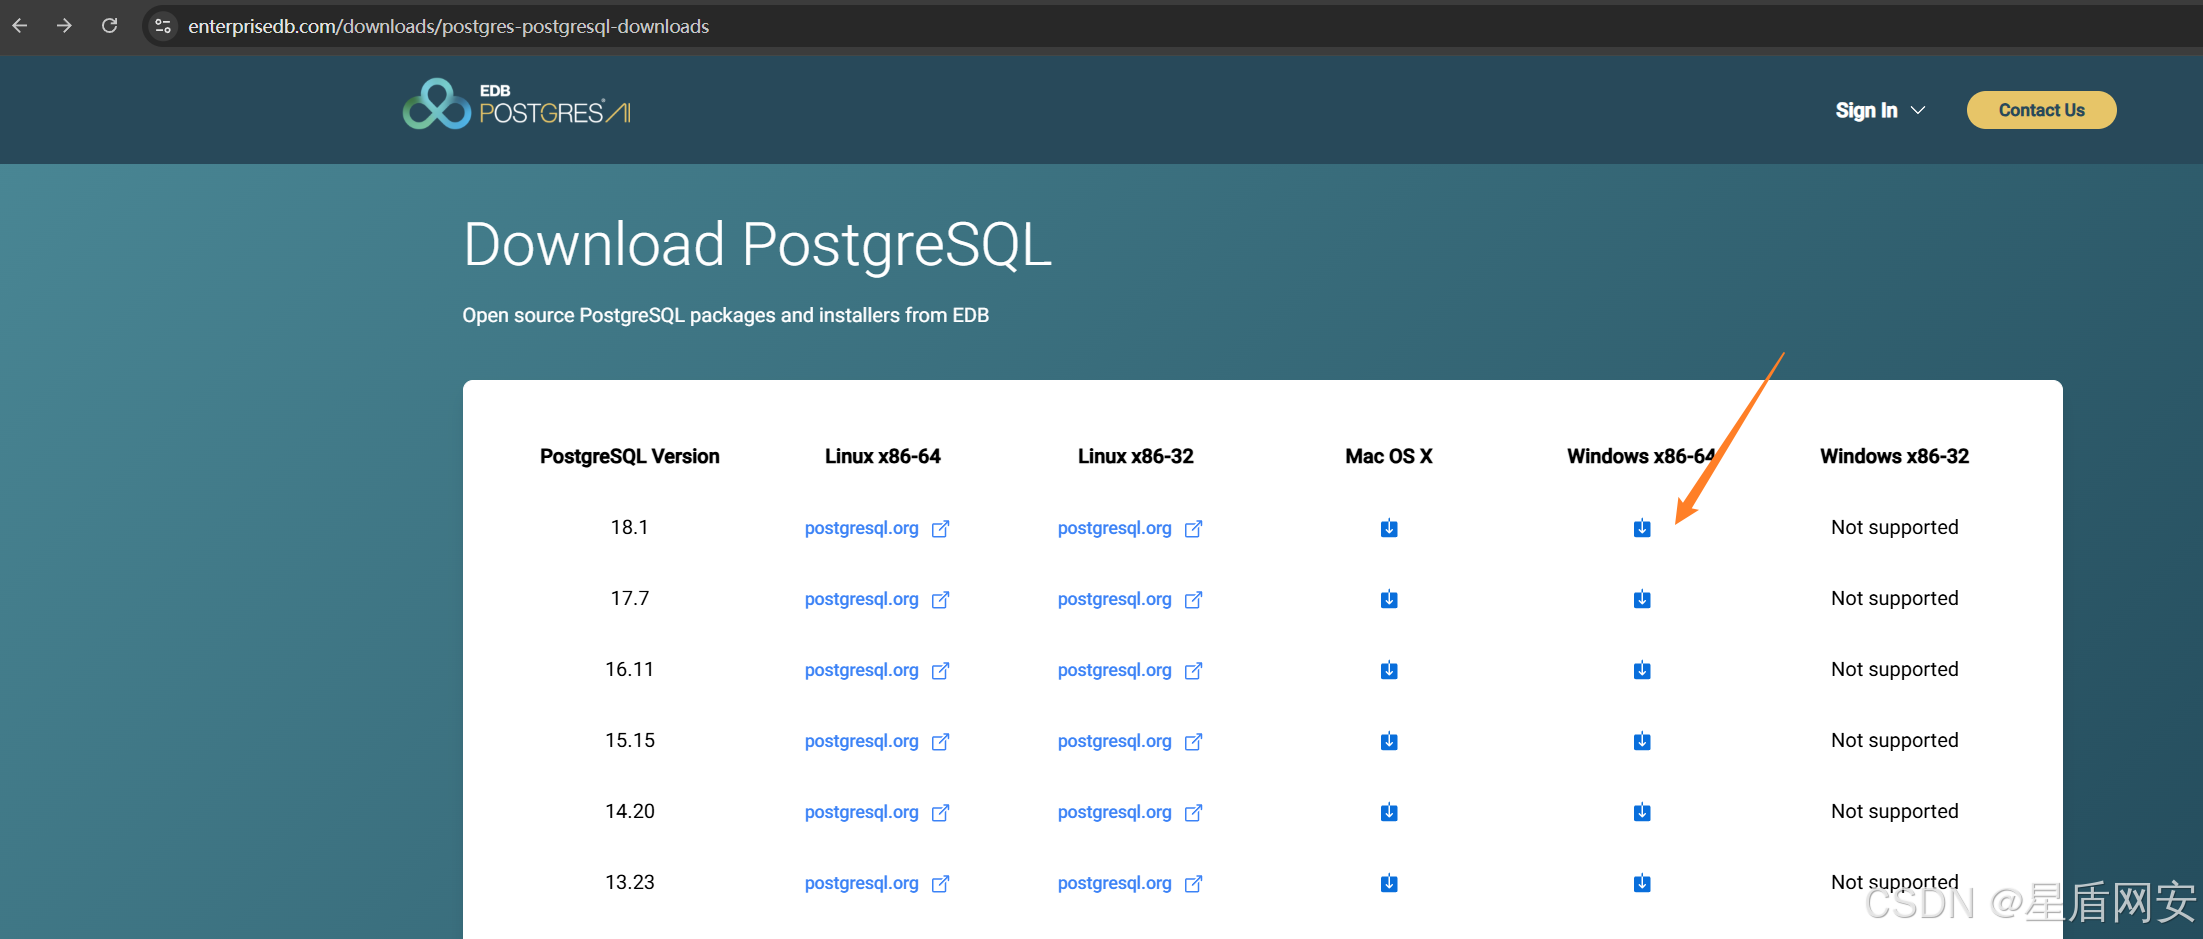
Task: Open external link icon for 16.11 Linux x86-32
Action: pos(1193,670)
